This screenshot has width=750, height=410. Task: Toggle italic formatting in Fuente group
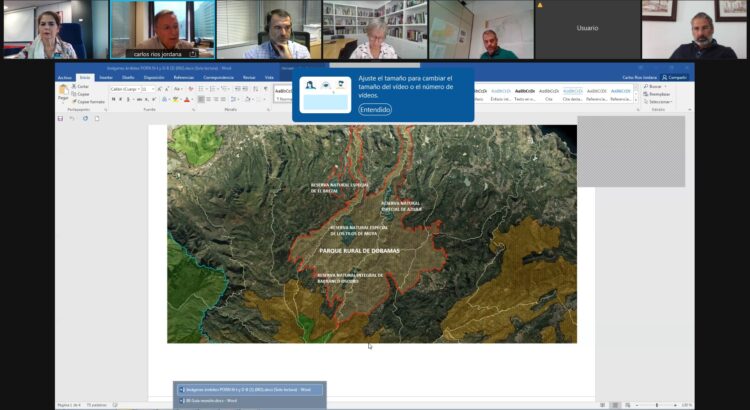(x=121, y=99)
